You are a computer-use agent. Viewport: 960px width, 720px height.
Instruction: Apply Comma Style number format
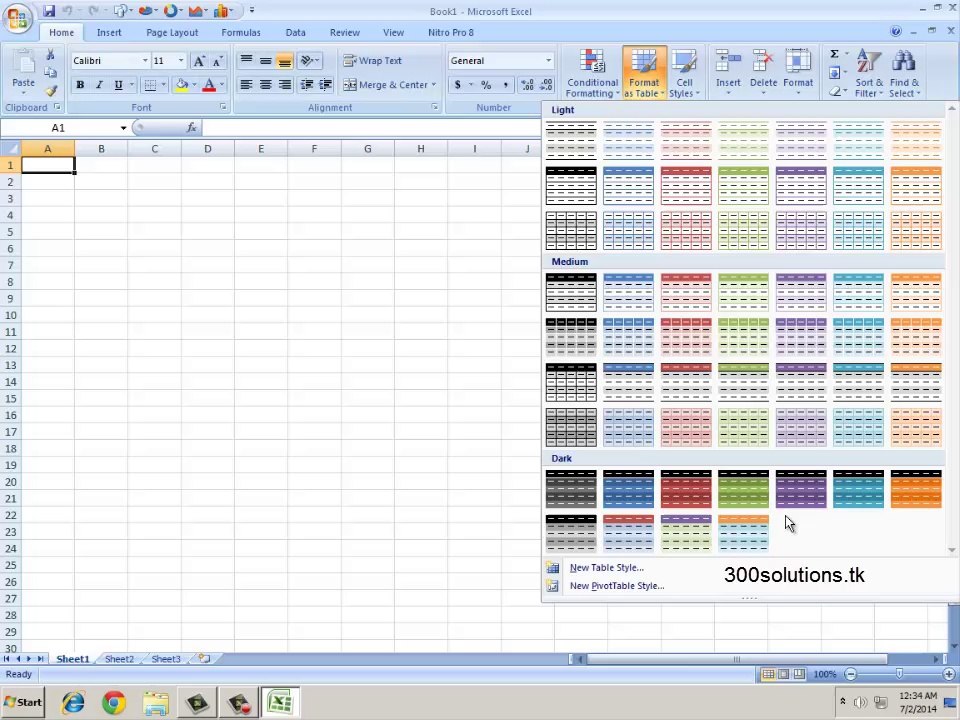[x=505, y=85]
